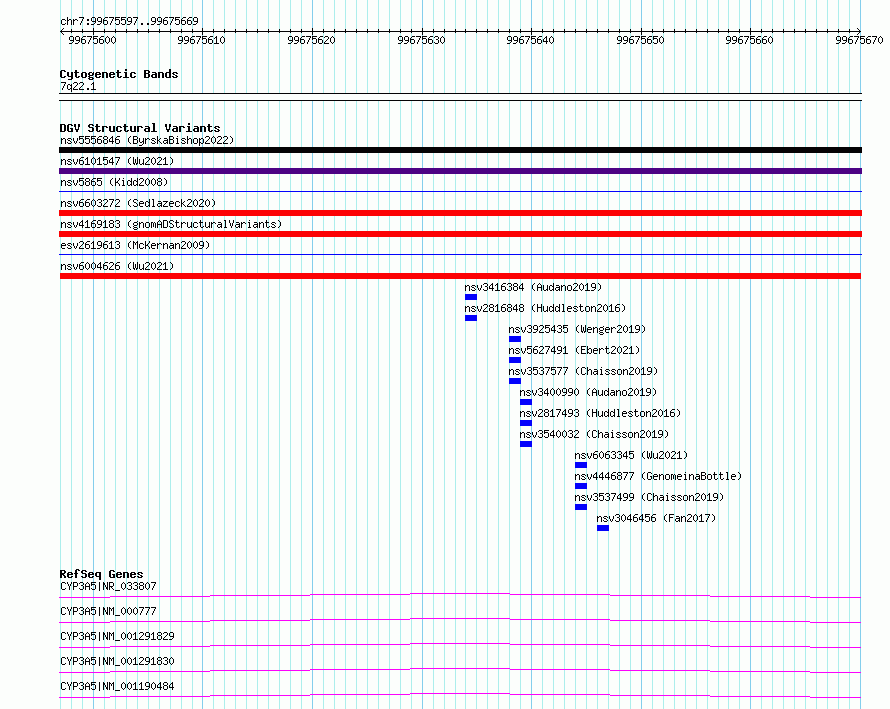The image size is (890, 709).
Task: Click the RefSeq Genes track heading
Action: [101, 574]
